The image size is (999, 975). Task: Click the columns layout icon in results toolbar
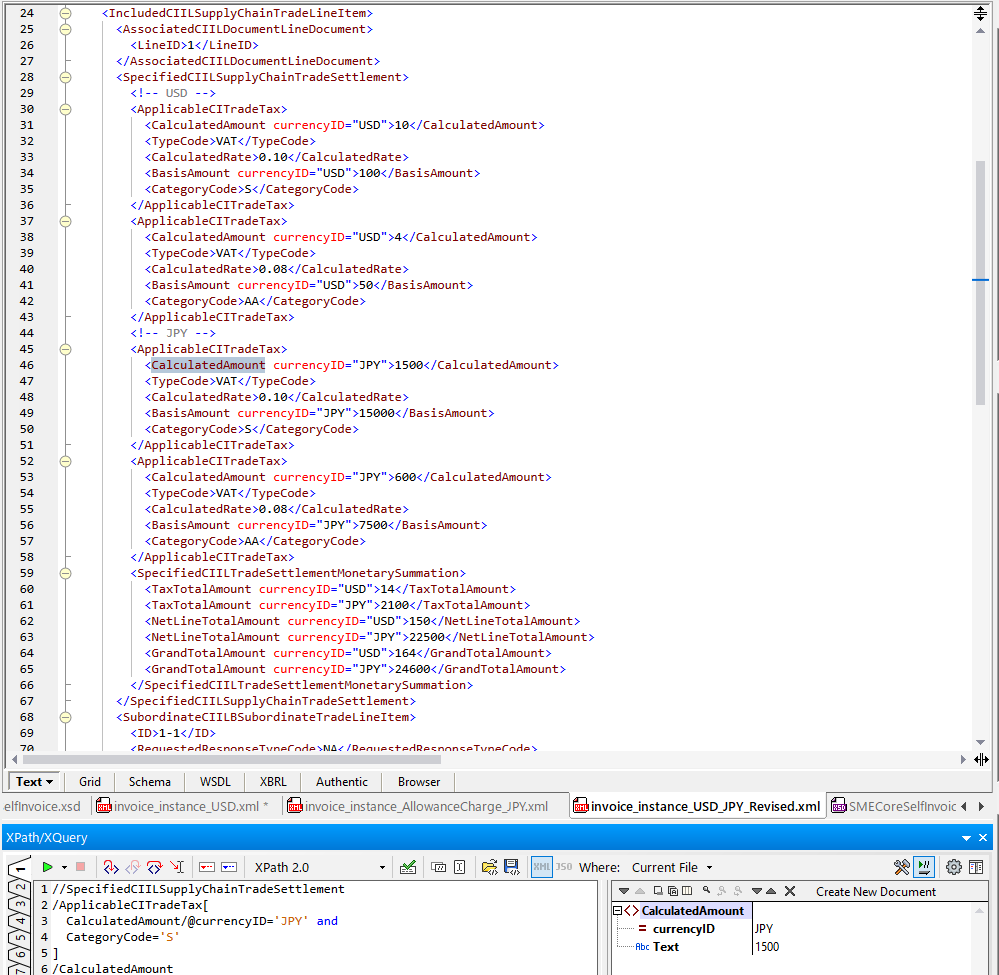click(687, 891)
